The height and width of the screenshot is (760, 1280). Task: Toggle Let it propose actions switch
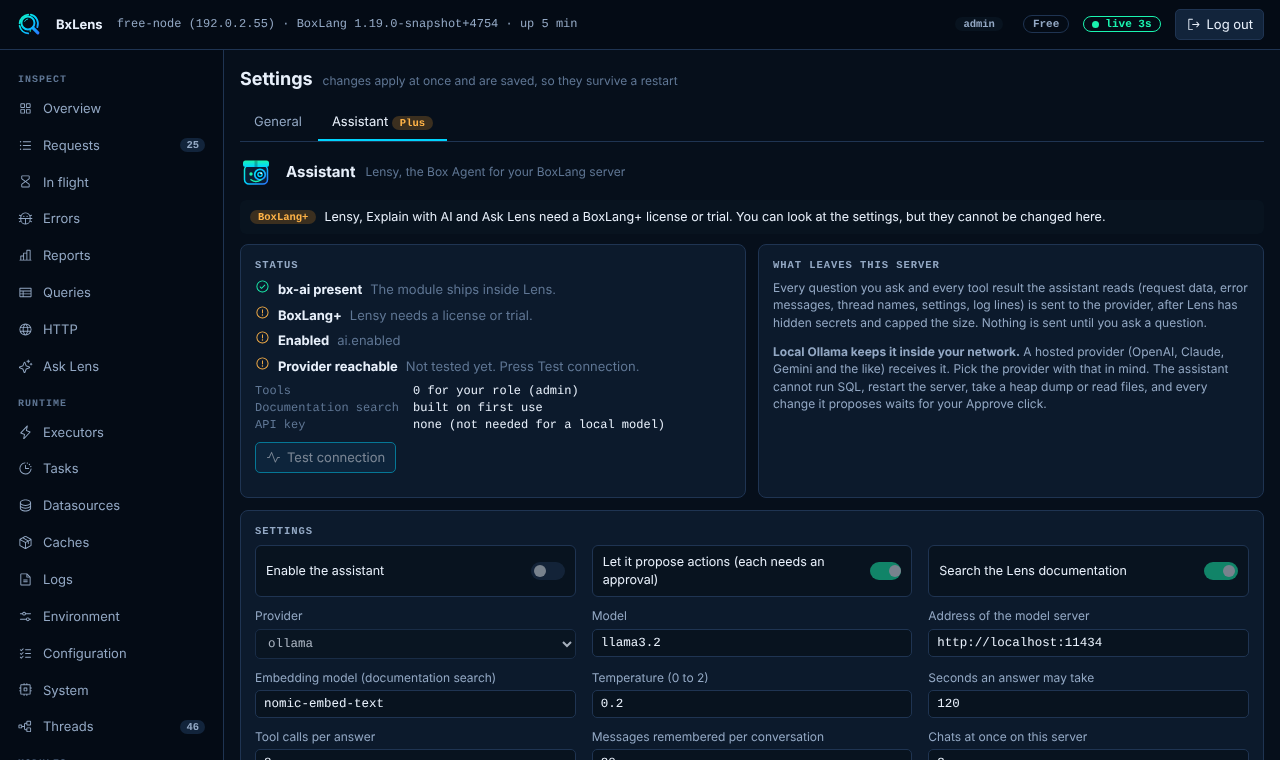click(x=885, y=571)
